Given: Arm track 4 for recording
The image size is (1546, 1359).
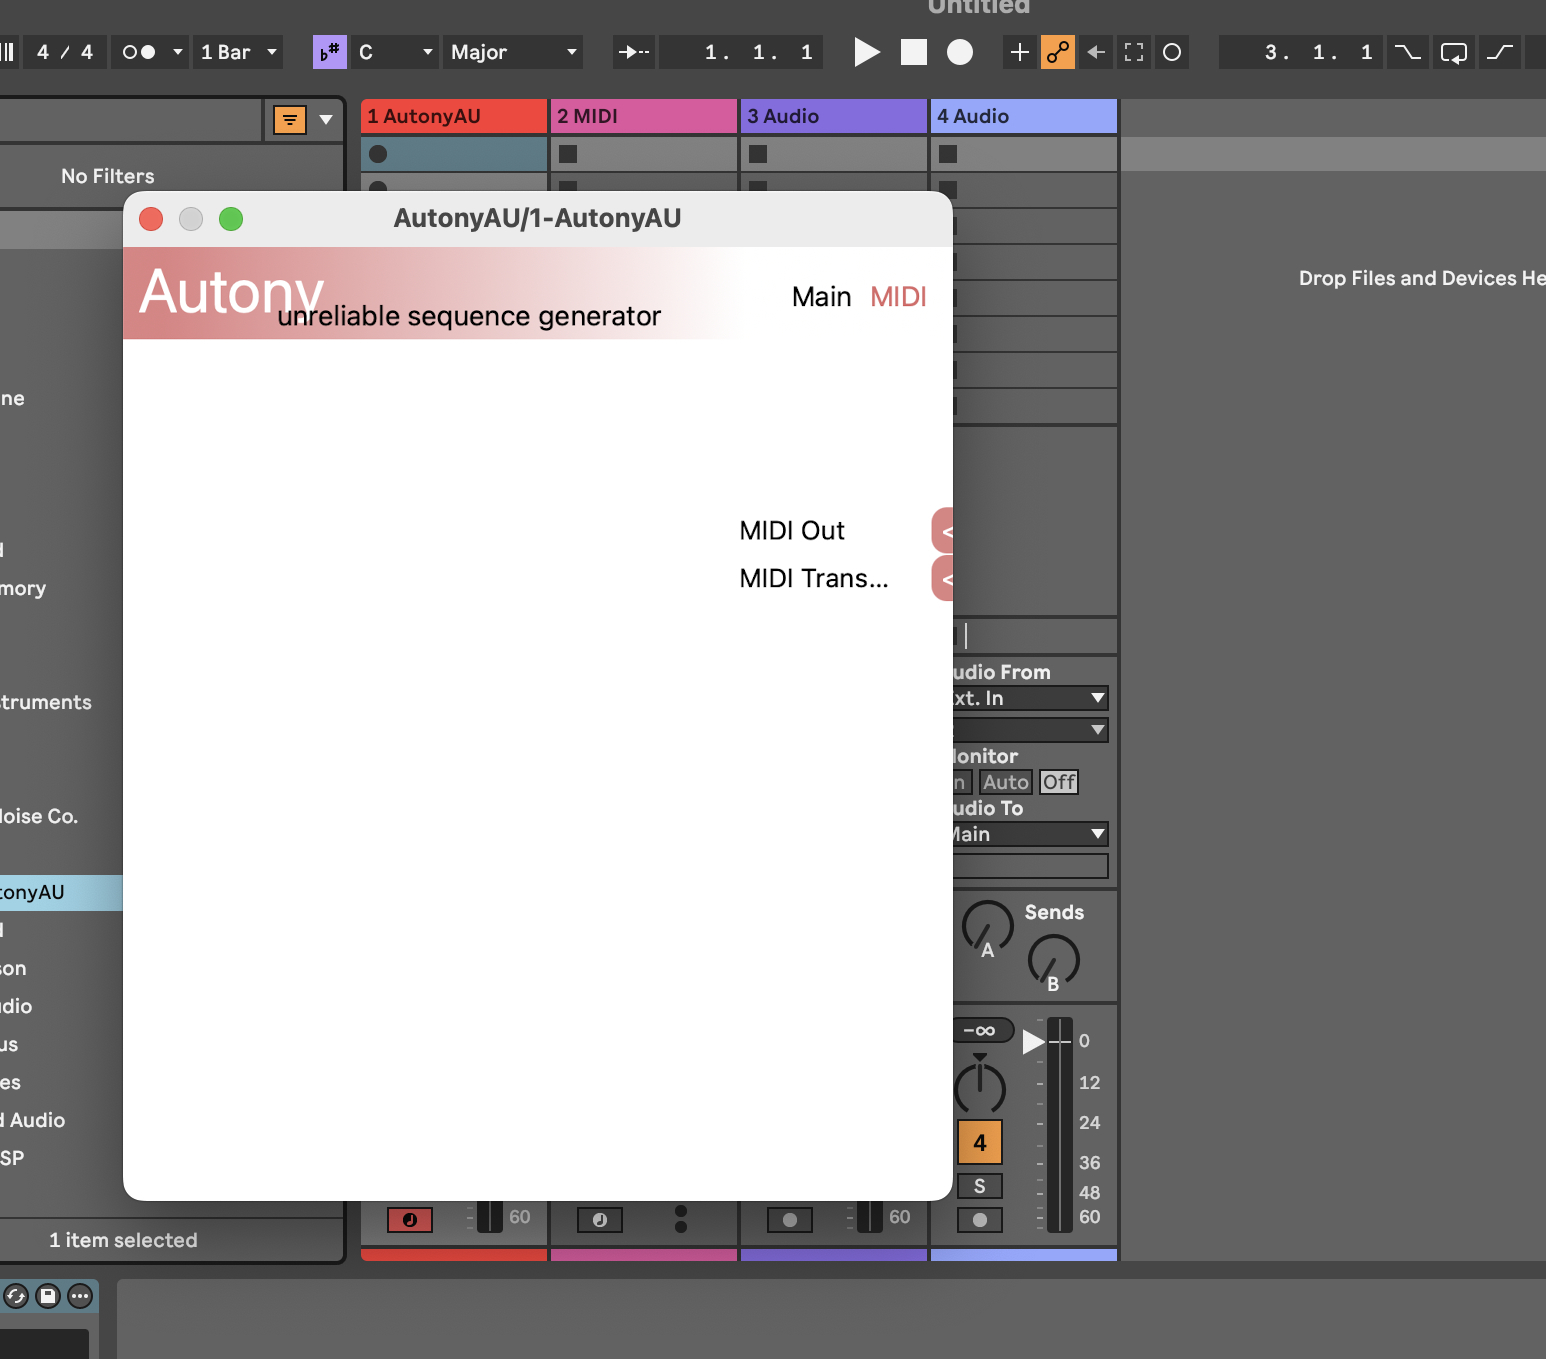Looking at the screenshot, I should 980,1220.
